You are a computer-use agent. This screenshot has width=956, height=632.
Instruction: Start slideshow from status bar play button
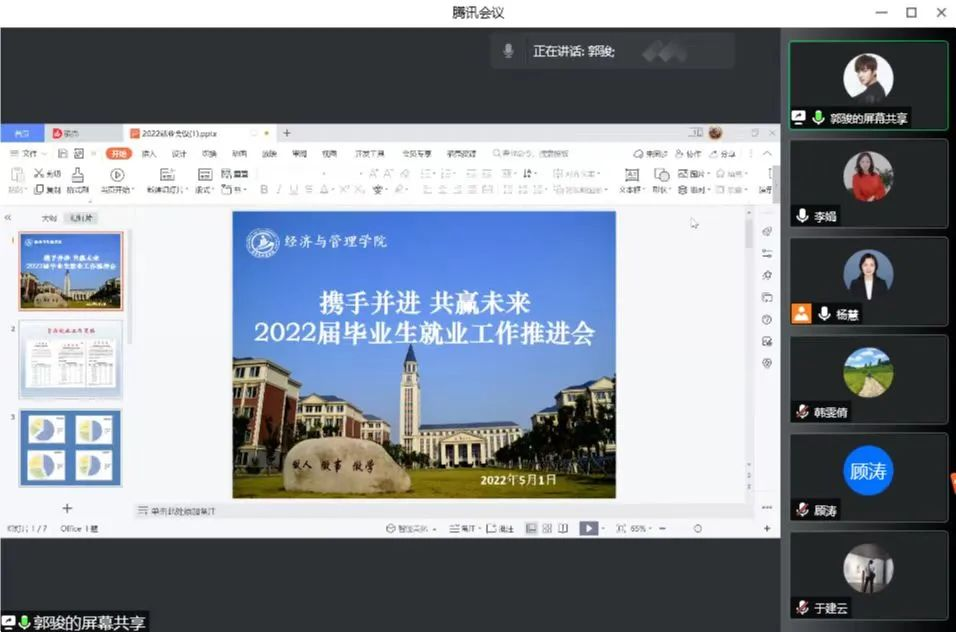click(589, 528)
